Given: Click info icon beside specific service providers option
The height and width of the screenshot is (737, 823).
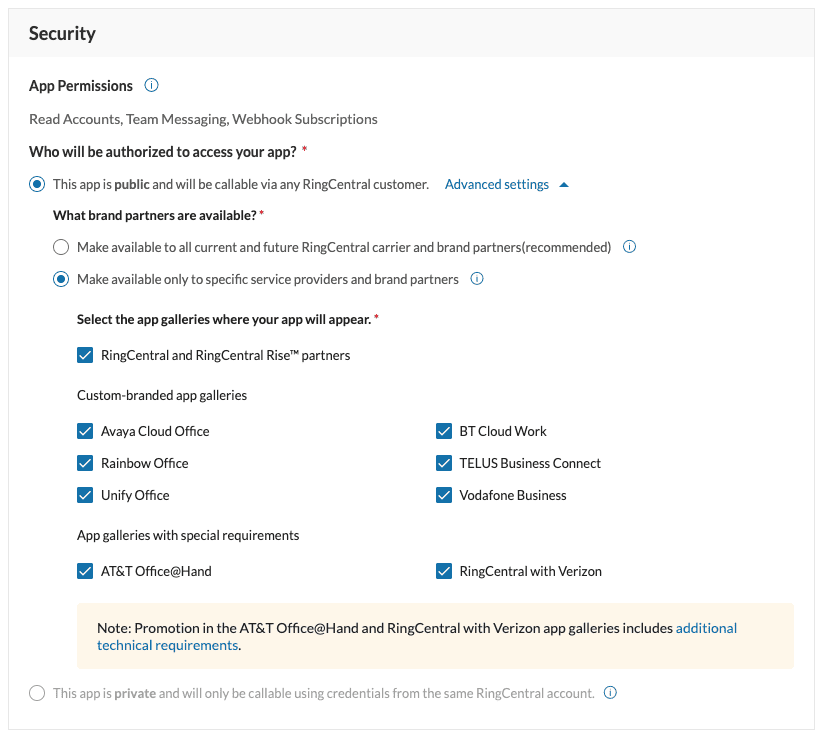Looking at the screenshot, I should (477, 279).
